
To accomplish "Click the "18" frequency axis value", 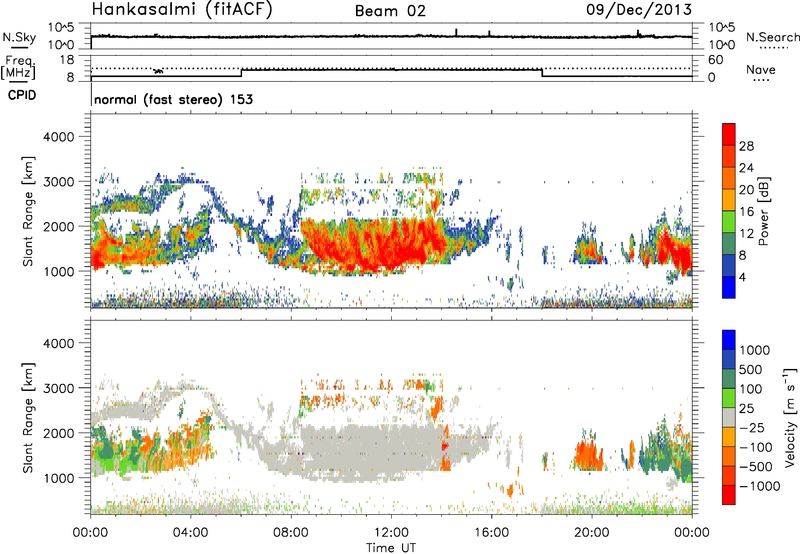I will 67,60.
